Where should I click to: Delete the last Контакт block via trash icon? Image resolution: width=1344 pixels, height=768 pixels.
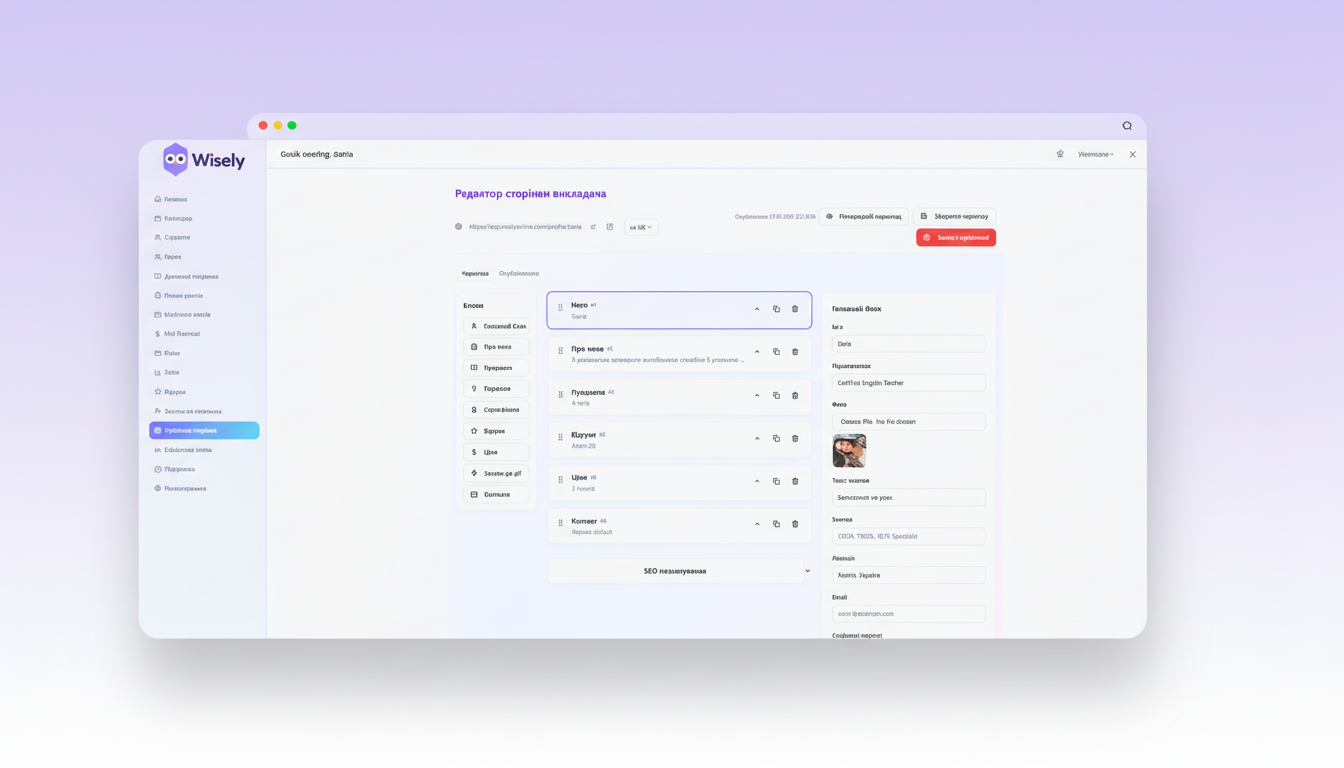click(x=794, y=524)
